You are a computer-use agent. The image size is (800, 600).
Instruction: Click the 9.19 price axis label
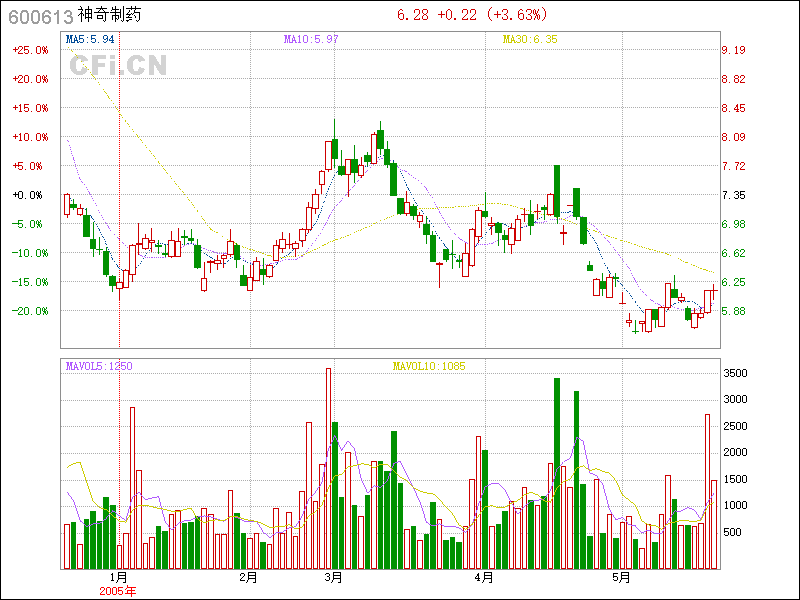(734, 50)
